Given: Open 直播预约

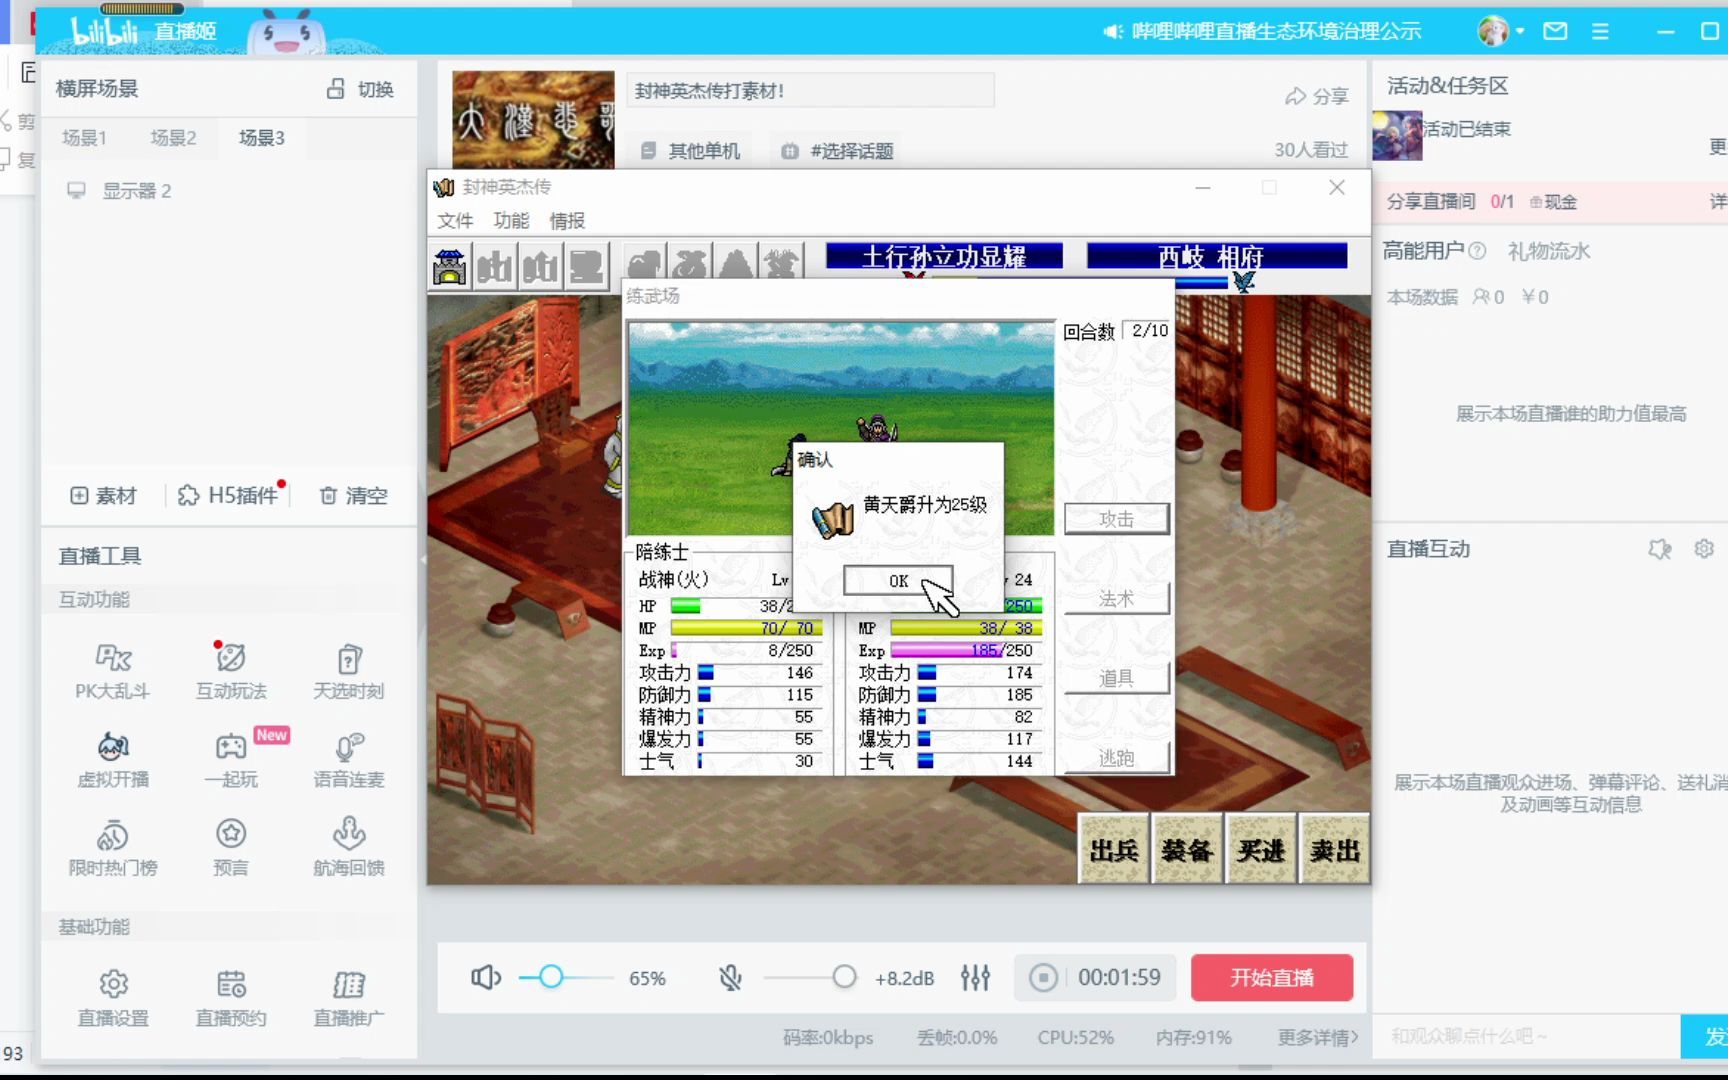Looking at the screenshot, I should 231,997.
